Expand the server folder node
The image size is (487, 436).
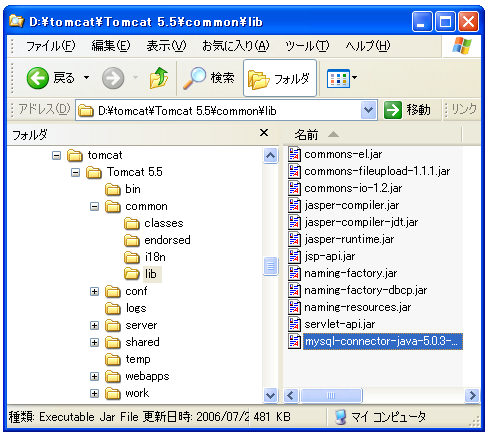(x=95, y=326)
